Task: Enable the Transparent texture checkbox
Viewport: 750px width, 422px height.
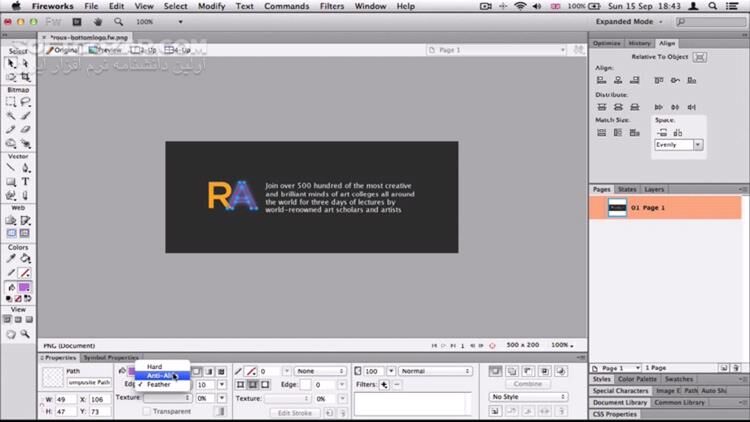Action: (x=147, y=411)
